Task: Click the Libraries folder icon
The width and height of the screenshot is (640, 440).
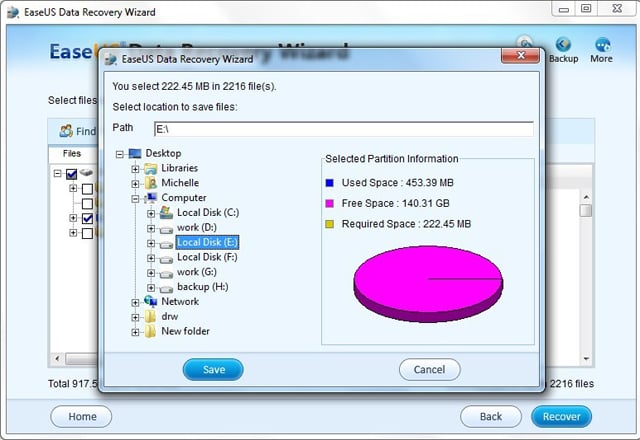Action: pos(151,168)
